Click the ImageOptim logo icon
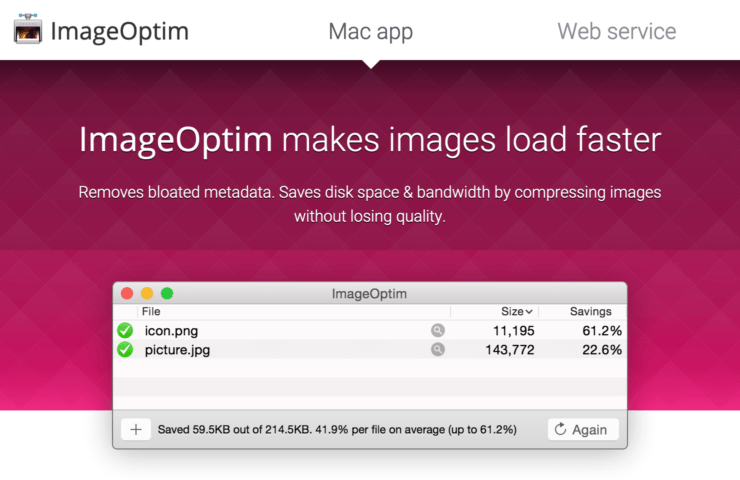 [x=28, y=29]
